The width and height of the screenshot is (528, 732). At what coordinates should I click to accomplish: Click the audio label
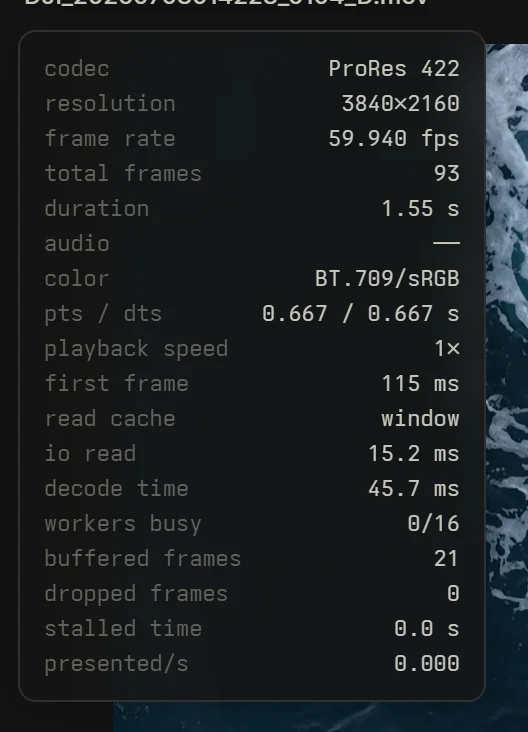[x=77, y=244]
